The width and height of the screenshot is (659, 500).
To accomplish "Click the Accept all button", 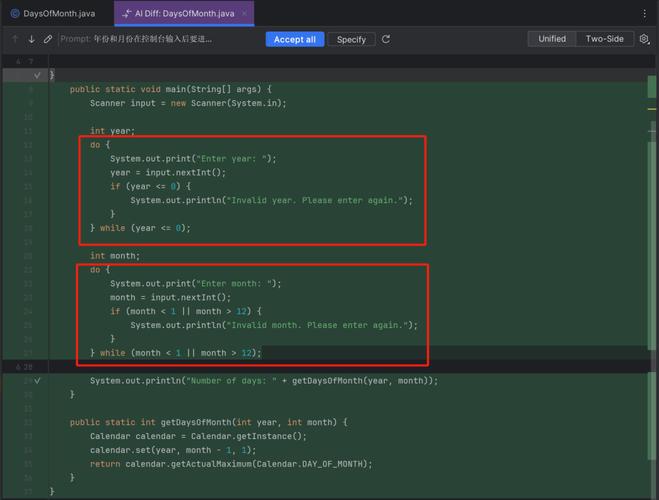I will coord(295,39).
